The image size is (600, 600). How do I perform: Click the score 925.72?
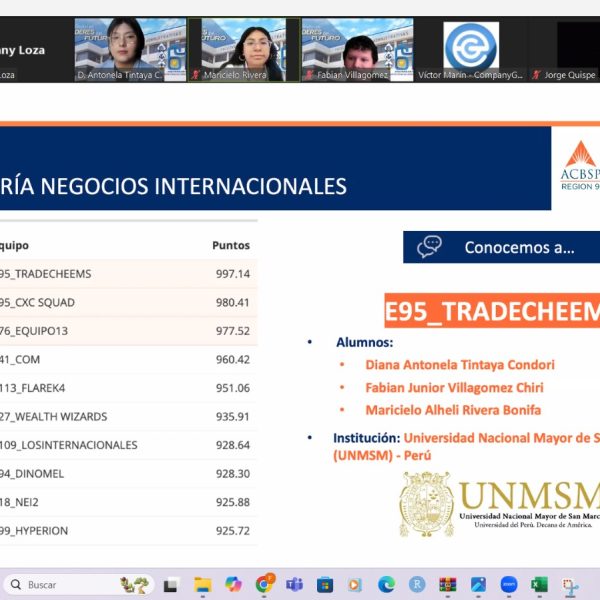[x=233, y=531]
